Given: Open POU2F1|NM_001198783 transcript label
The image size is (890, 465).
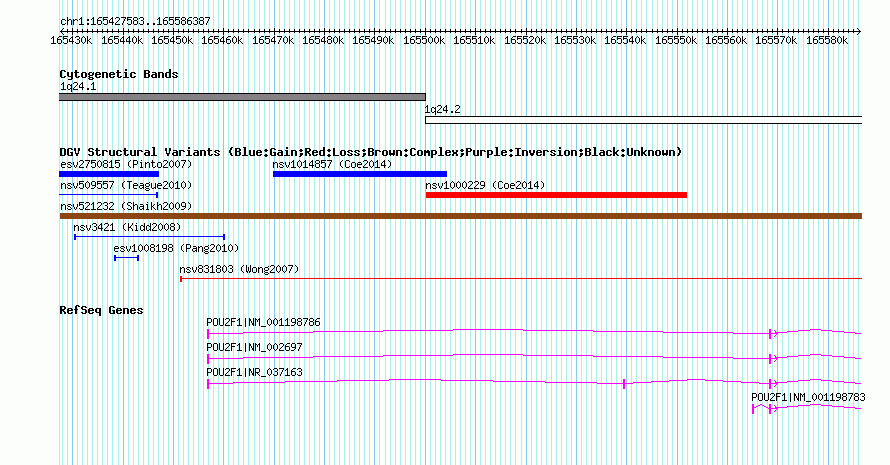Looking at the screenshot, I should coord(808,397).
